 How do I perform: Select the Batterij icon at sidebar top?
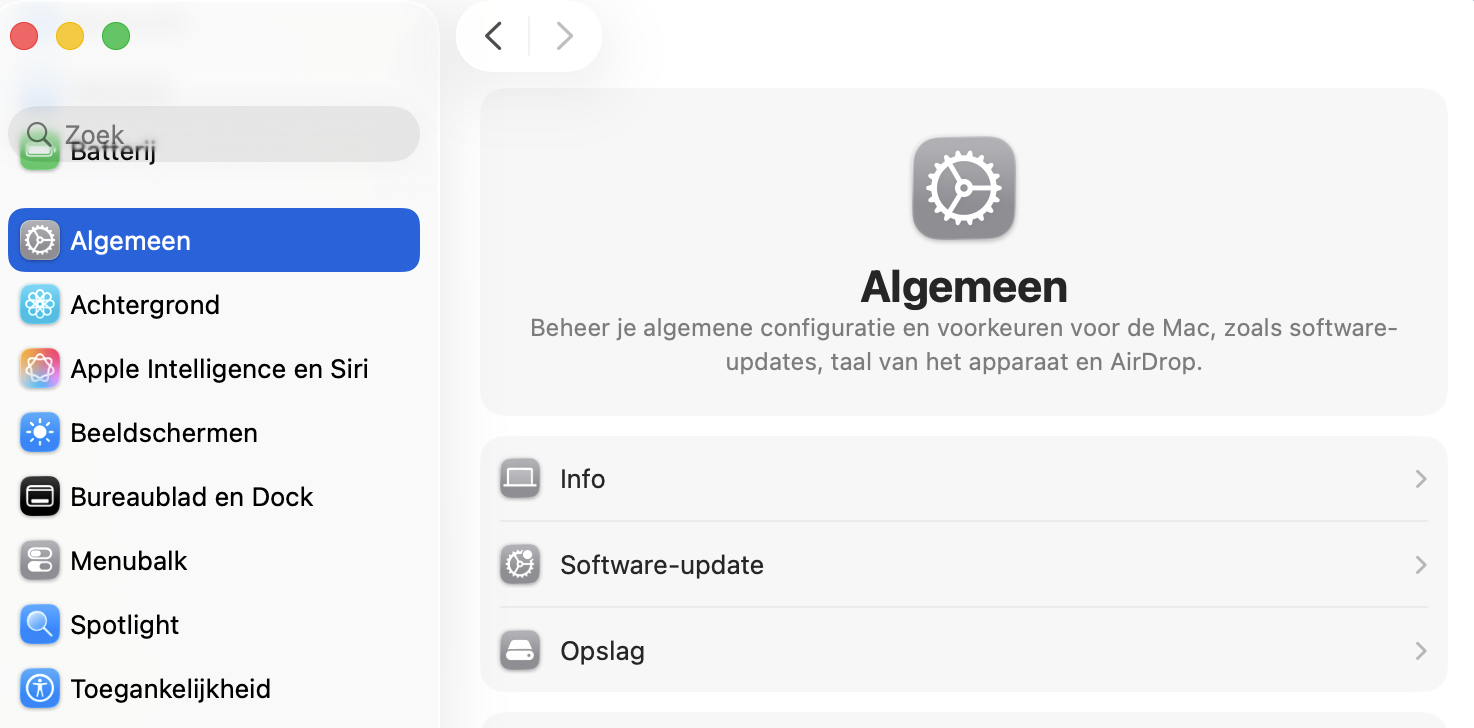pos(39,150)
